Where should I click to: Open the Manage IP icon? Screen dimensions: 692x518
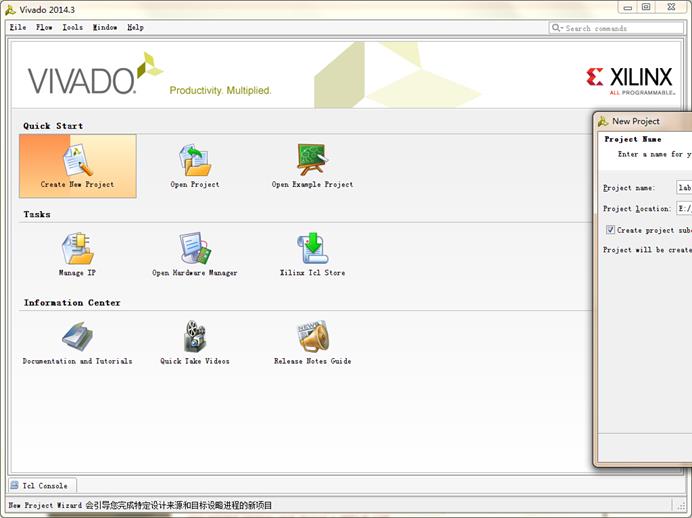[77, 248]
